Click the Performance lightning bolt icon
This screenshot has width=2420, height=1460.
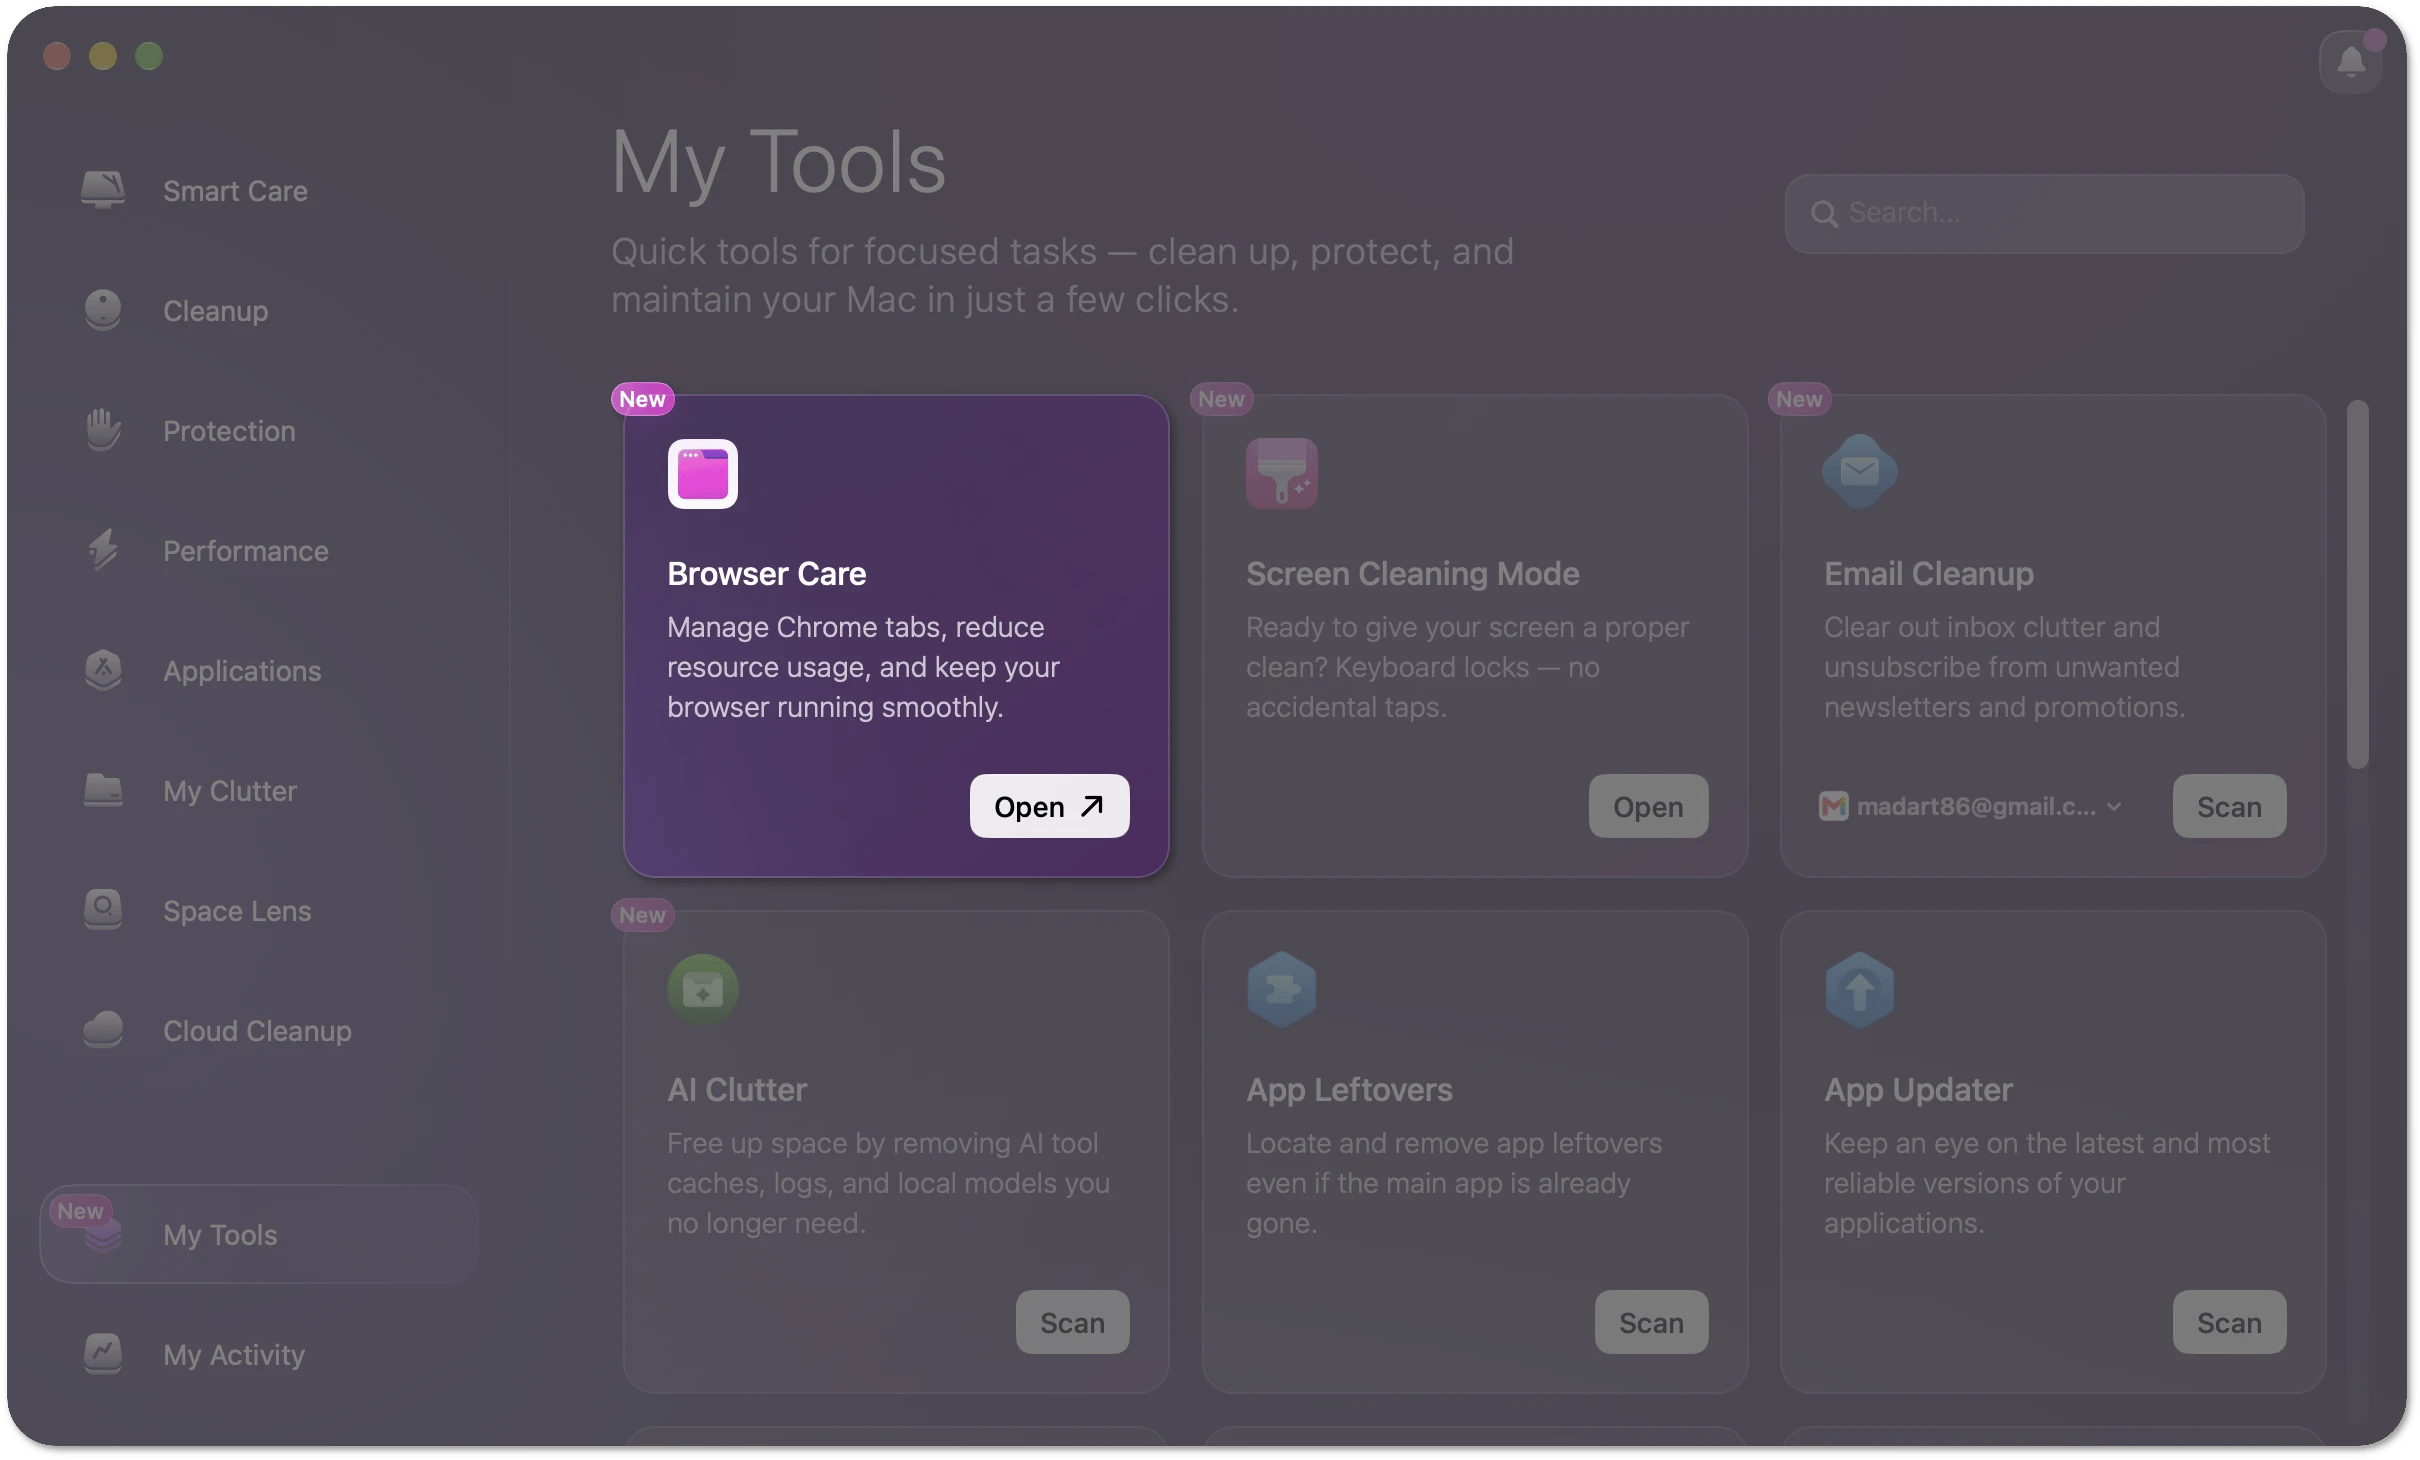pyautogui.click(x=103, y=550)
